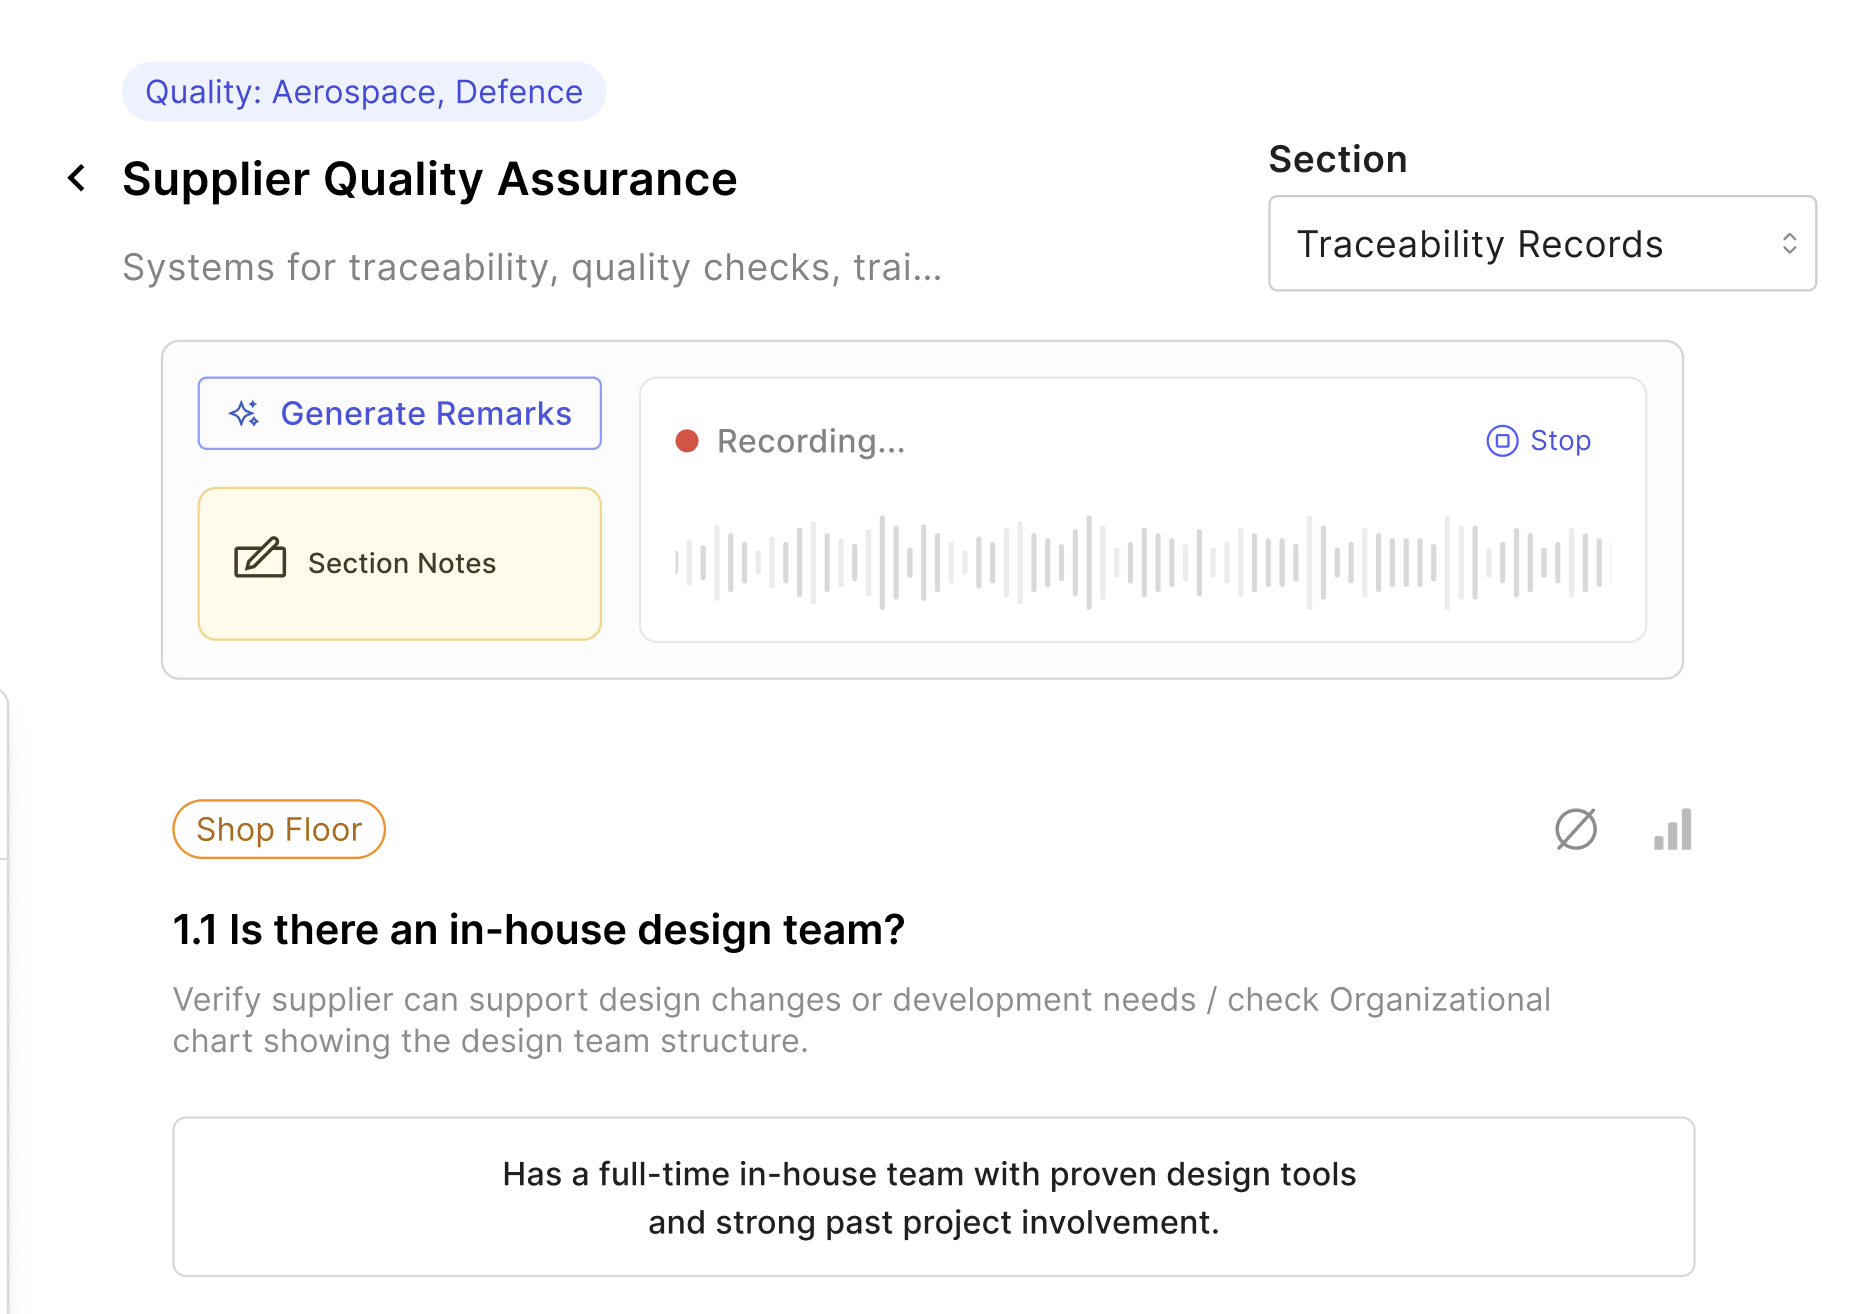Go back using the left chevron arrow
Viewport: 1868px width, 1314px height.
(77, 178)
